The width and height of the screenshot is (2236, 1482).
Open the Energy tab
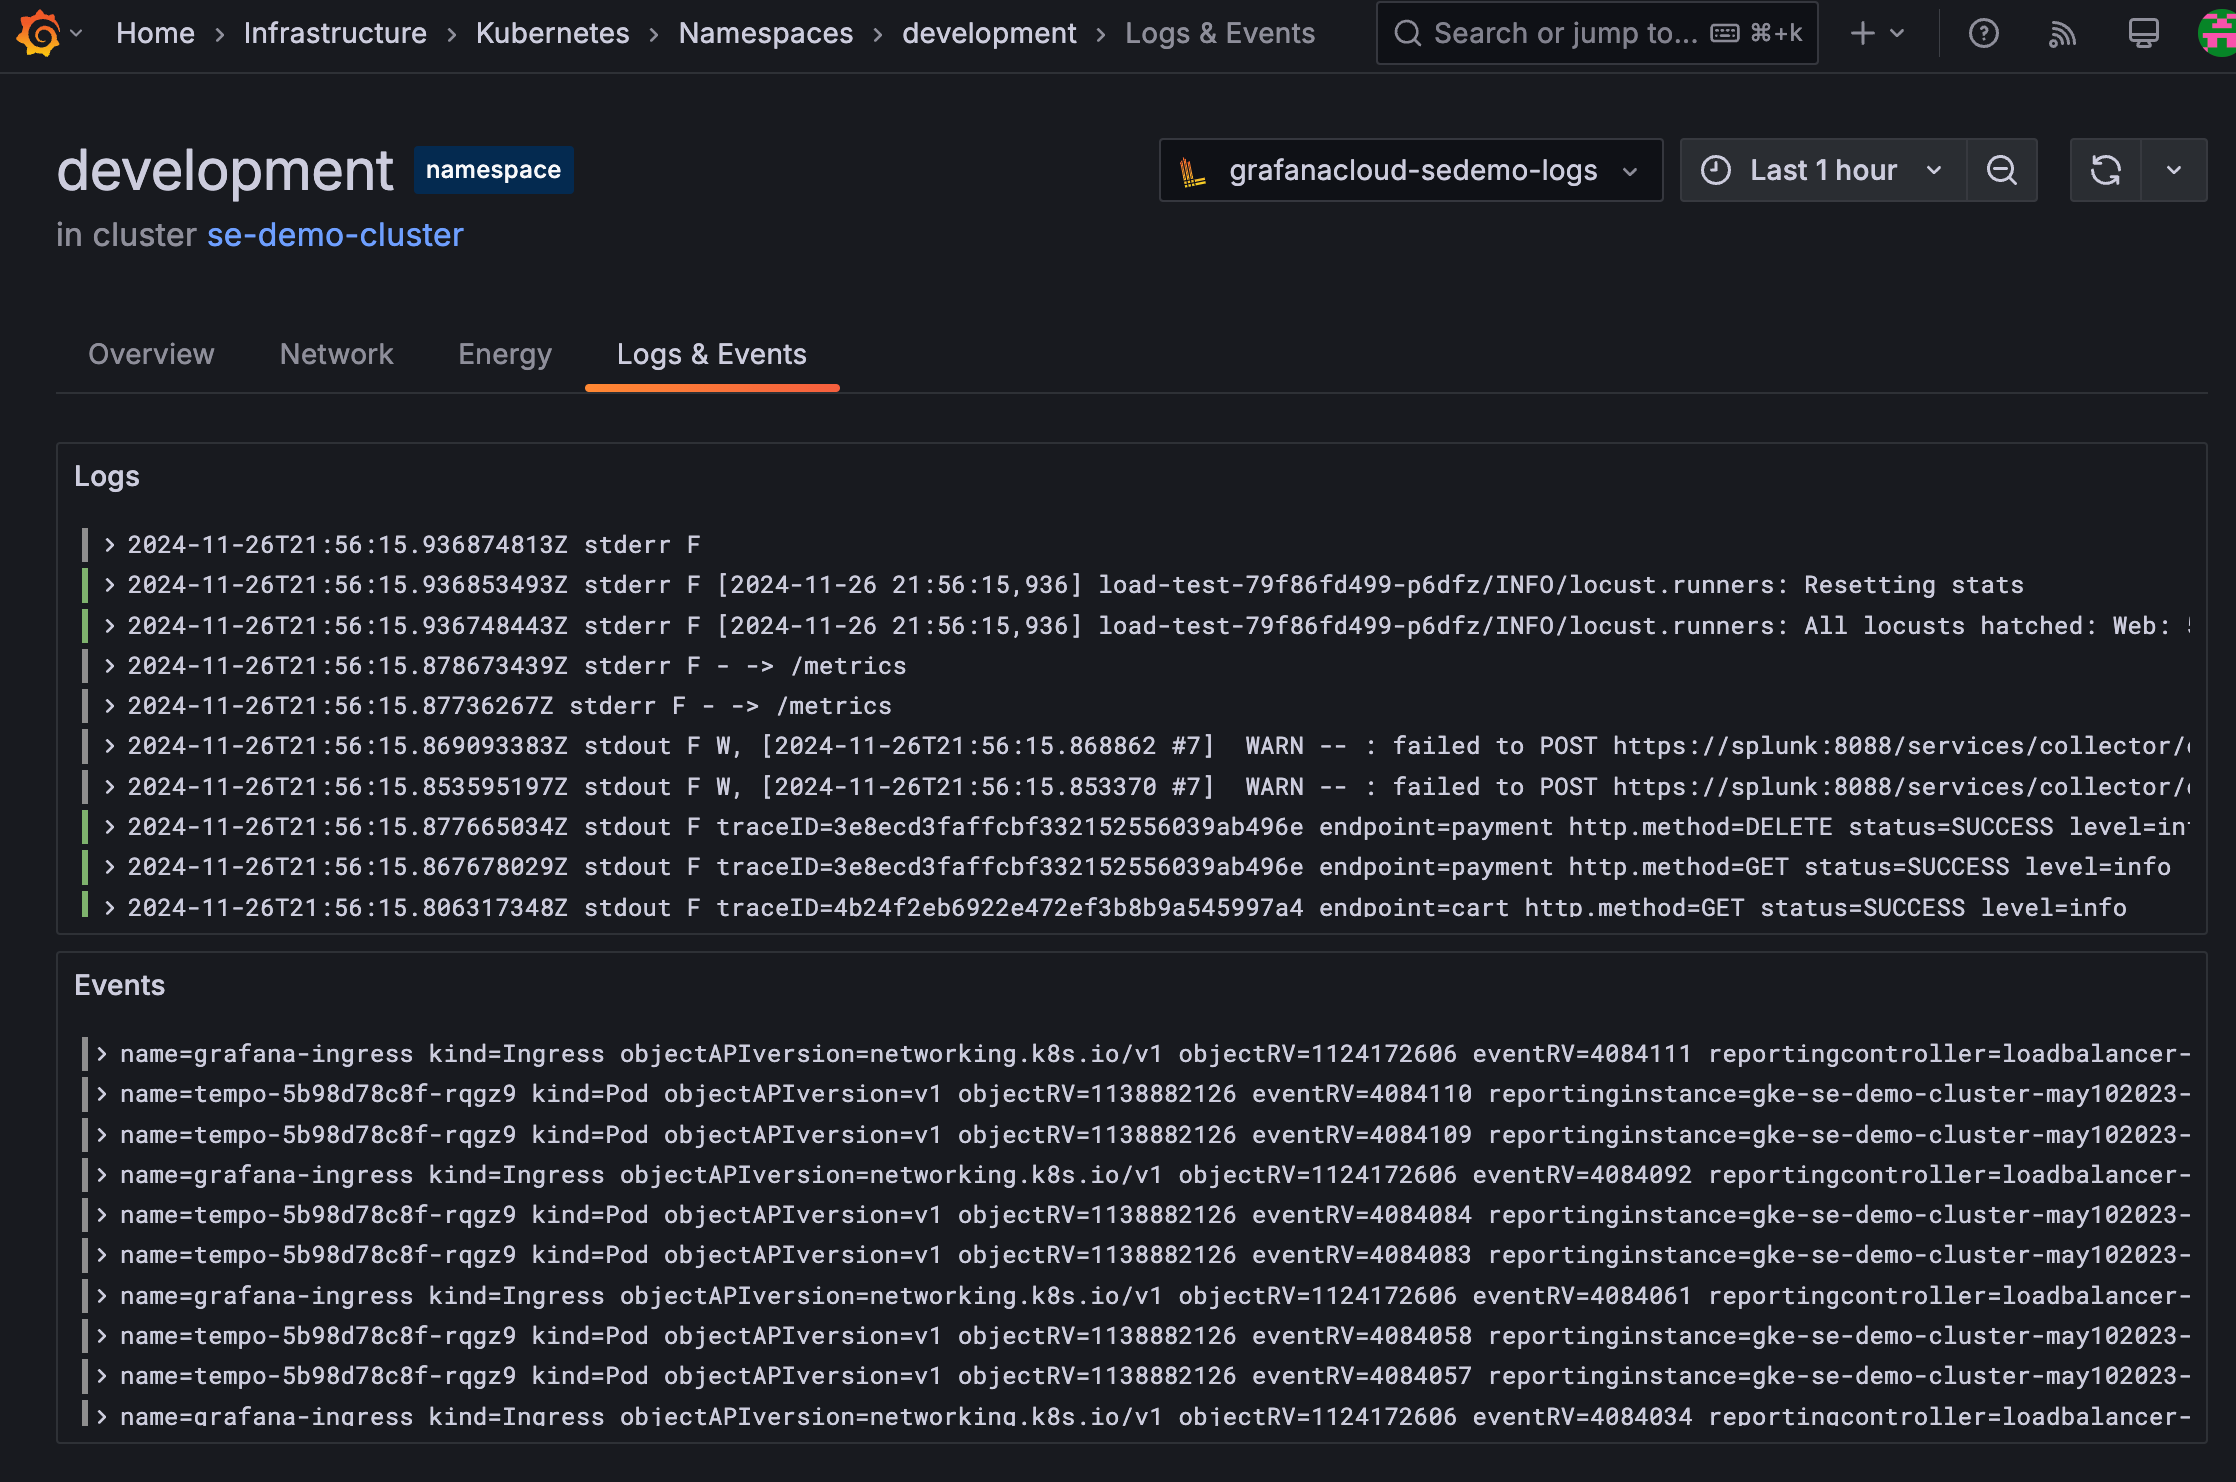pyautogui.click(x=504, y=354)
